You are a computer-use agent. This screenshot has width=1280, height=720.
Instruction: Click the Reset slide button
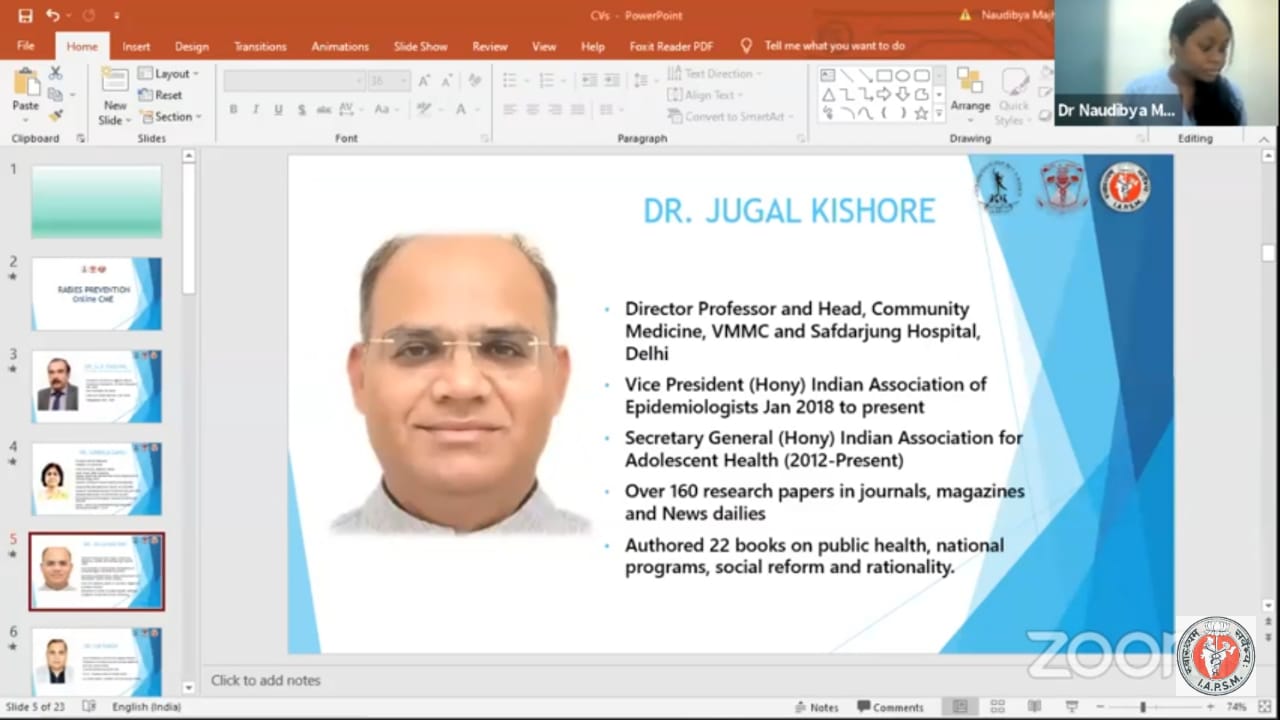pos(160,95)
